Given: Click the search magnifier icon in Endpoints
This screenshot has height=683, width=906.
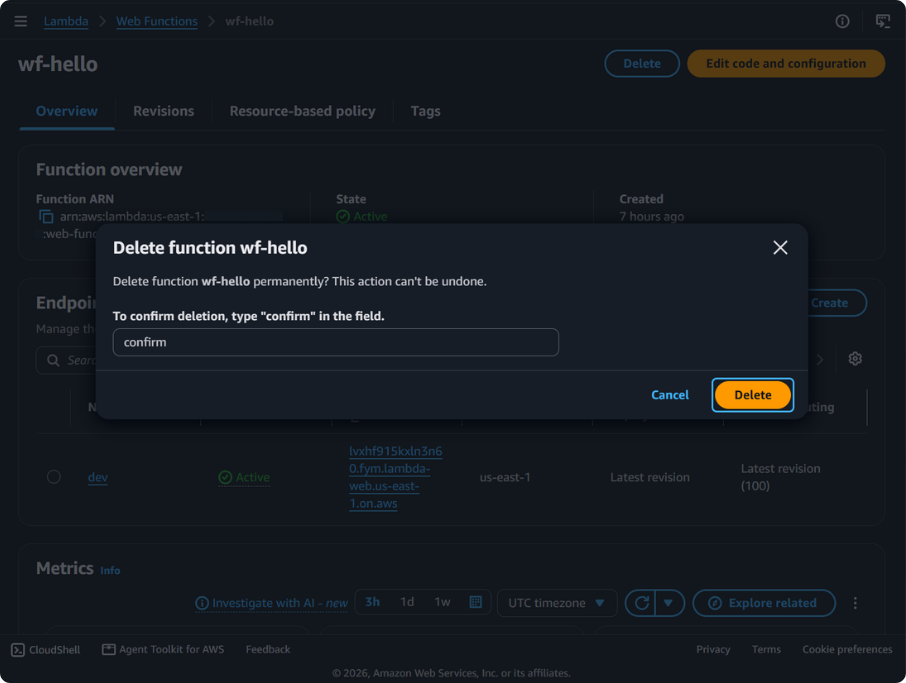Looking at the screenshot, I should click(53, 361).
